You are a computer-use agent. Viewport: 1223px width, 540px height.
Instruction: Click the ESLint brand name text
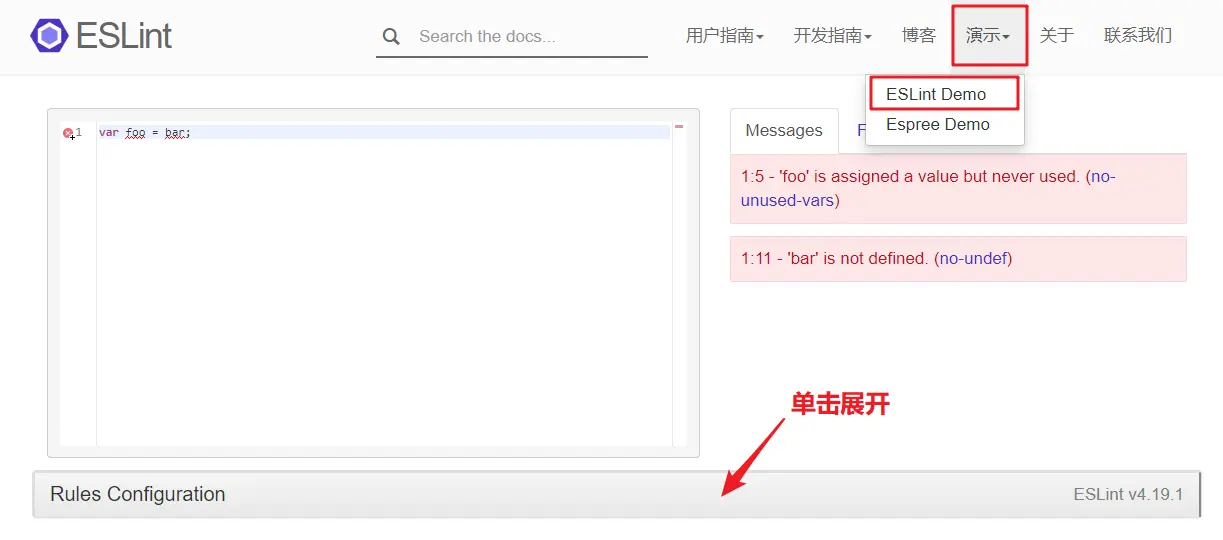click(124, 36)
